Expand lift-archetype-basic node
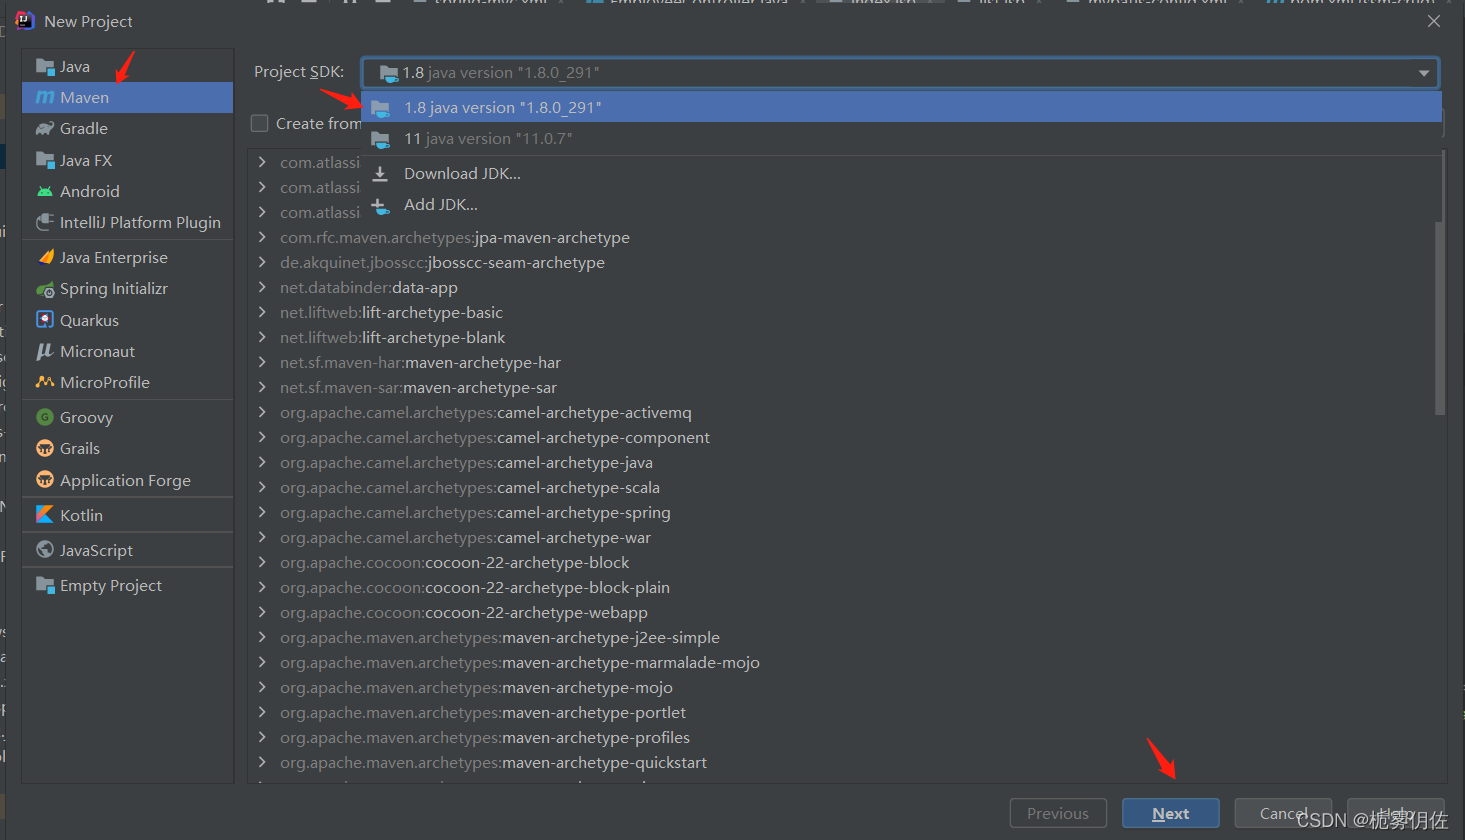1465x840 pixels. 262,312
